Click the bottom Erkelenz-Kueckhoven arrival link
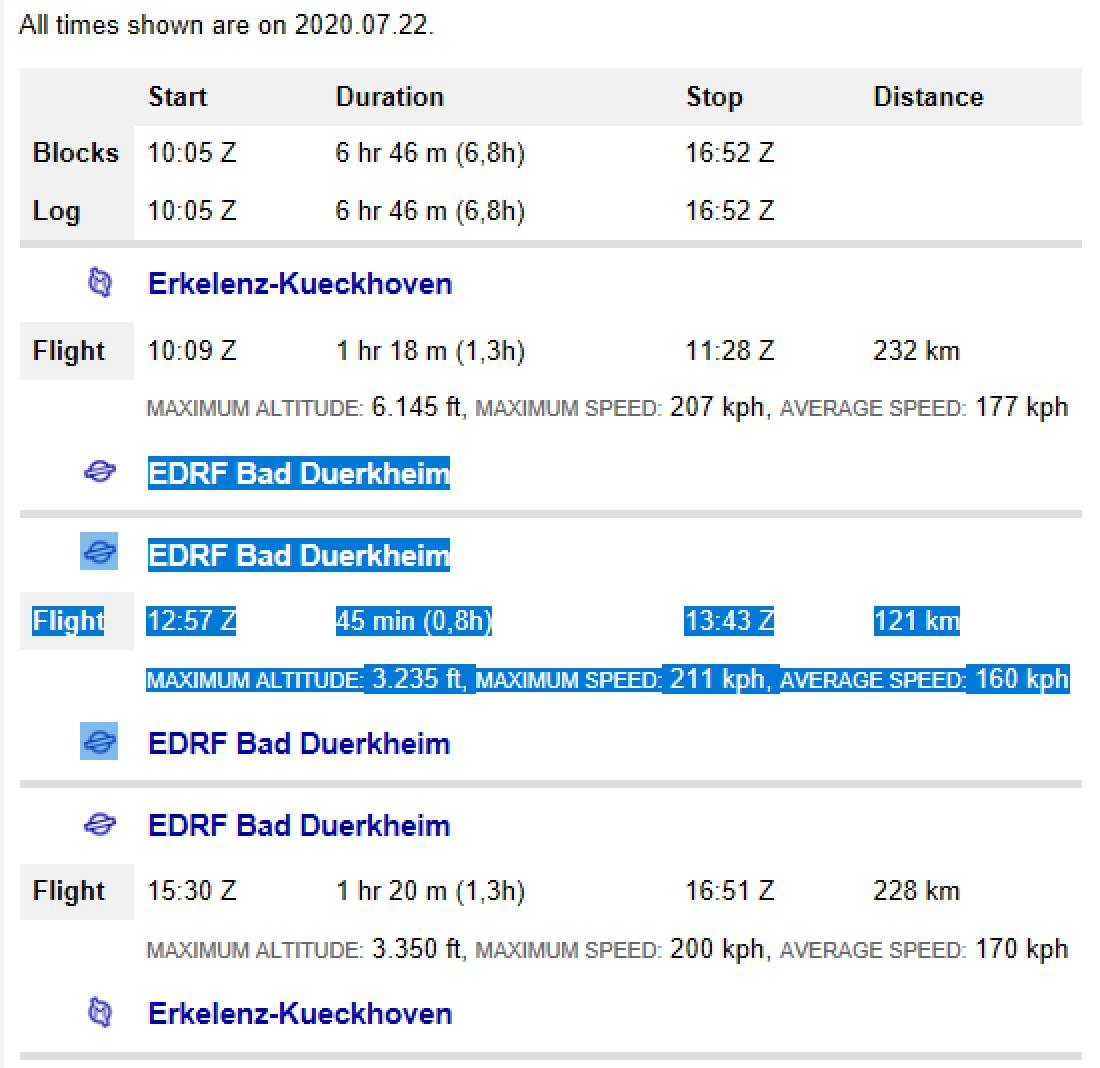Viewport: 1100px width, 1068px height. [x=299, y=1013]
